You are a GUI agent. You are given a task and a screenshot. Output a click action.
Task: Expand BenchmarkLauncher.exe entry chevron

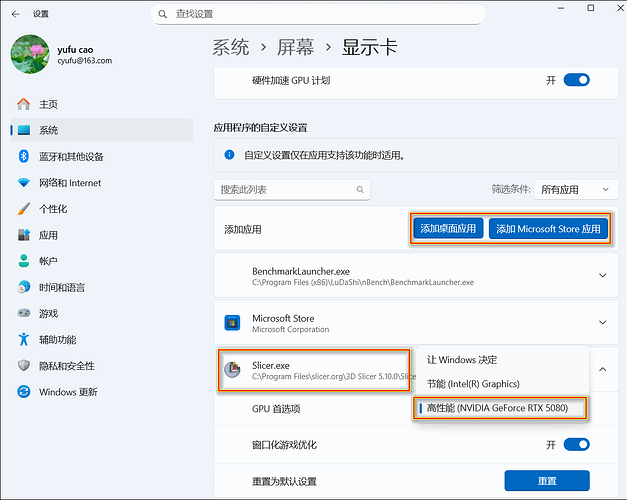coord(602,275)
